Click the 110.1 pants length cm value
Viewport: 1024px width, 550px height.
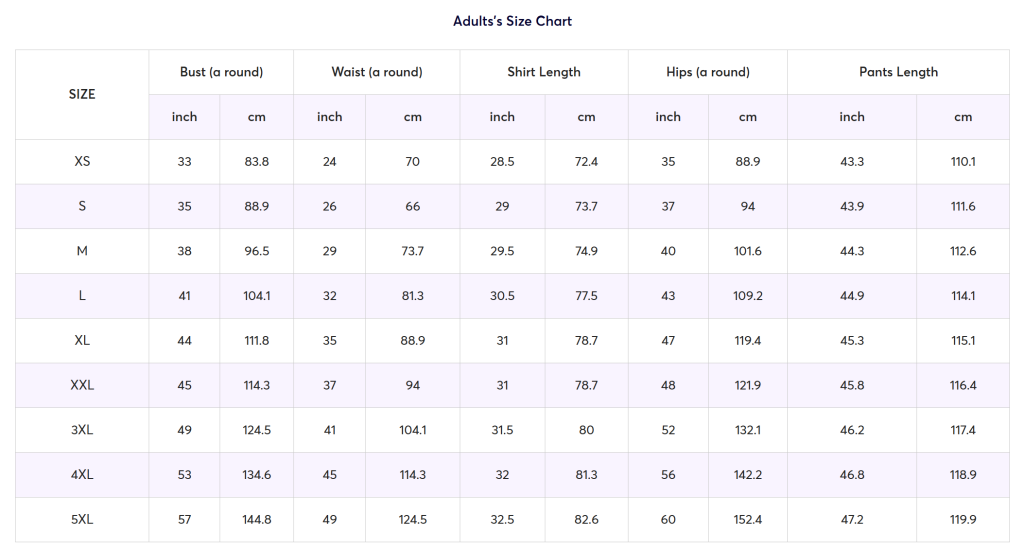963,161
